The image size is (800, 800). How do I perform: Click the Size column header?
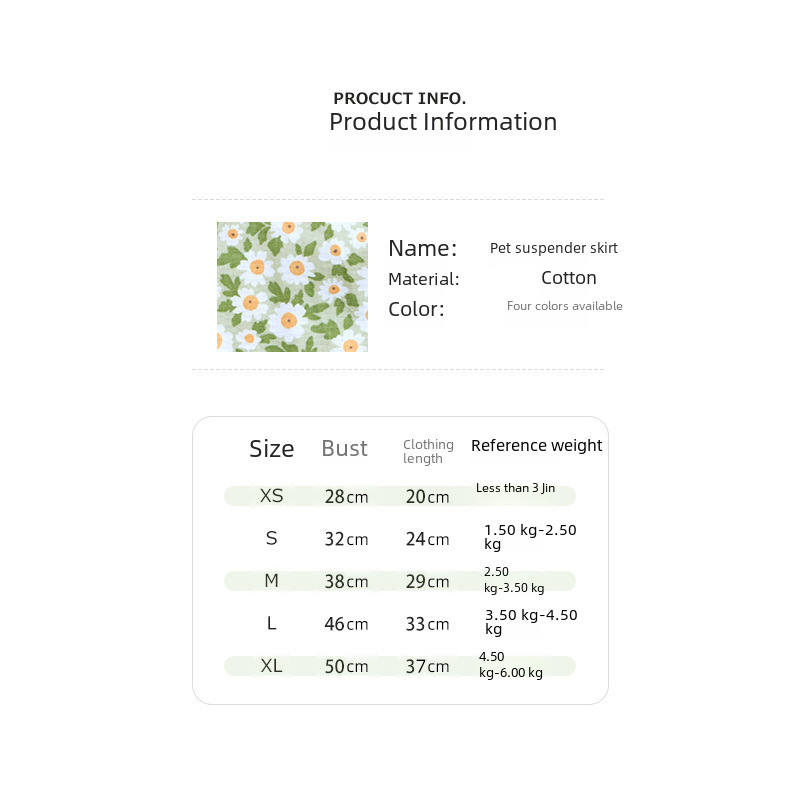[271, 449]
